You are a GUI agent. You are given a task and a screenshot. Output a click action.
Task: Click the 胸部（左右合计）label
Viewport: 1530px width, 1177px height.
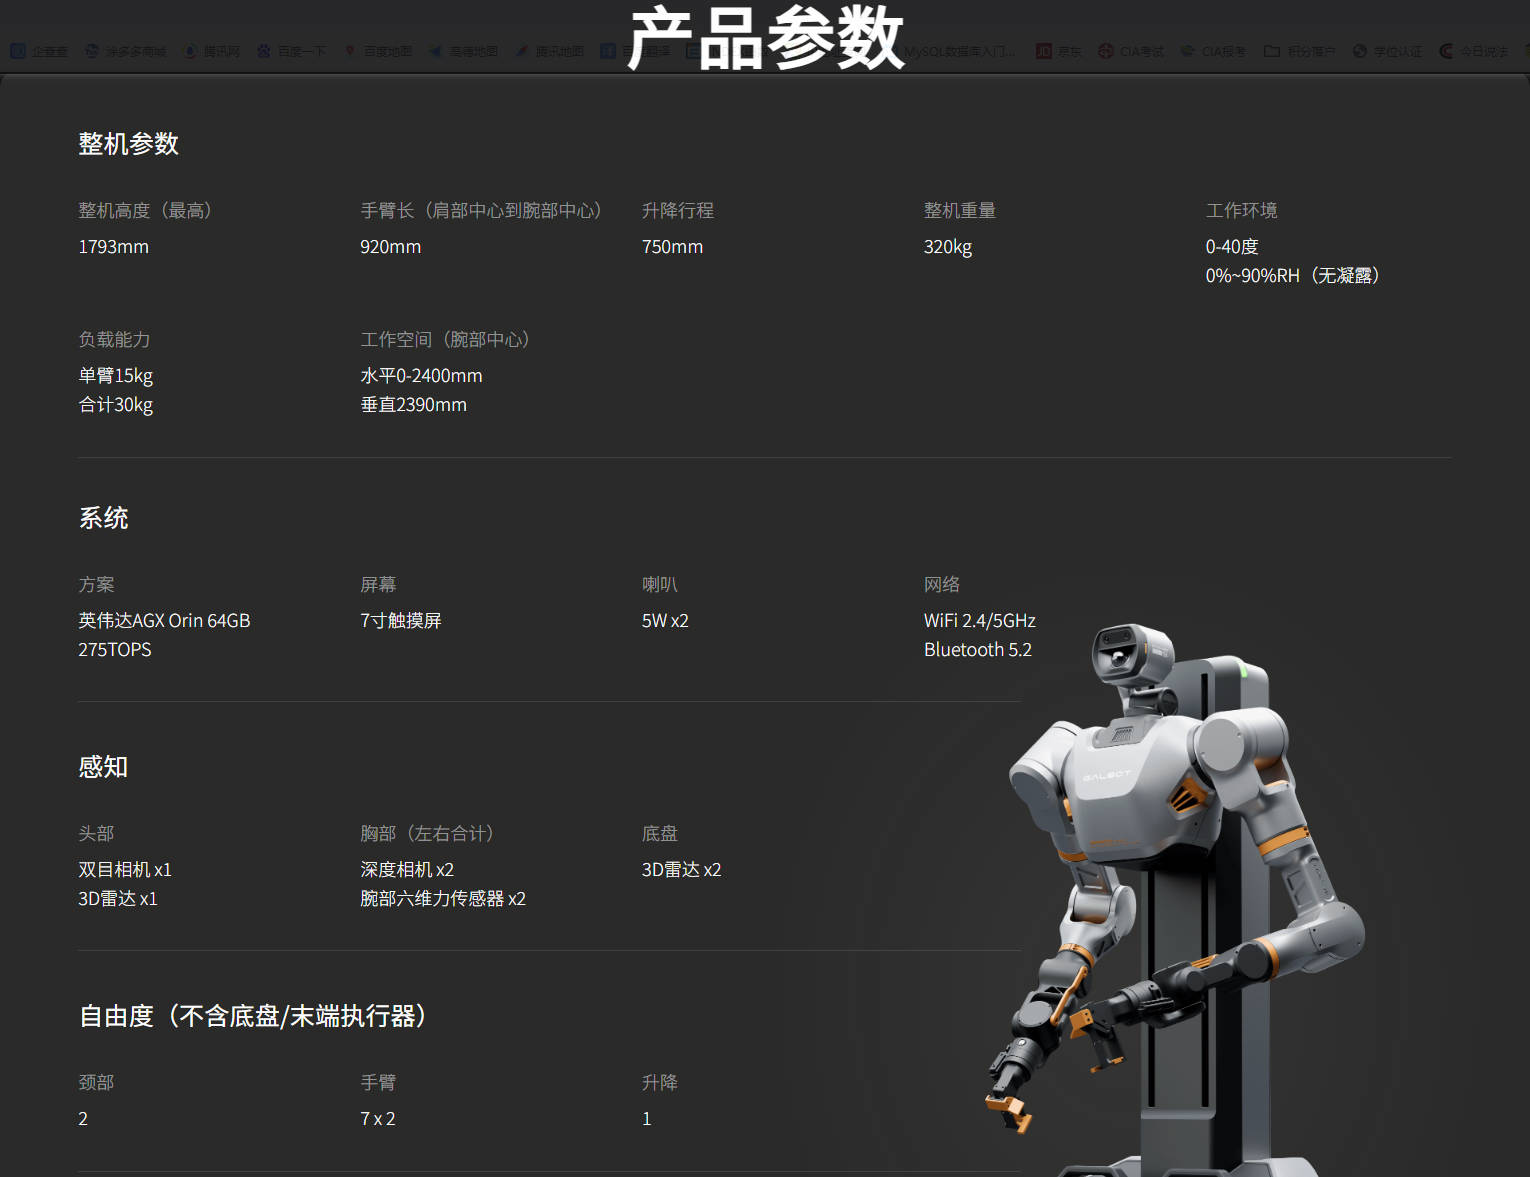click(430, 834)
